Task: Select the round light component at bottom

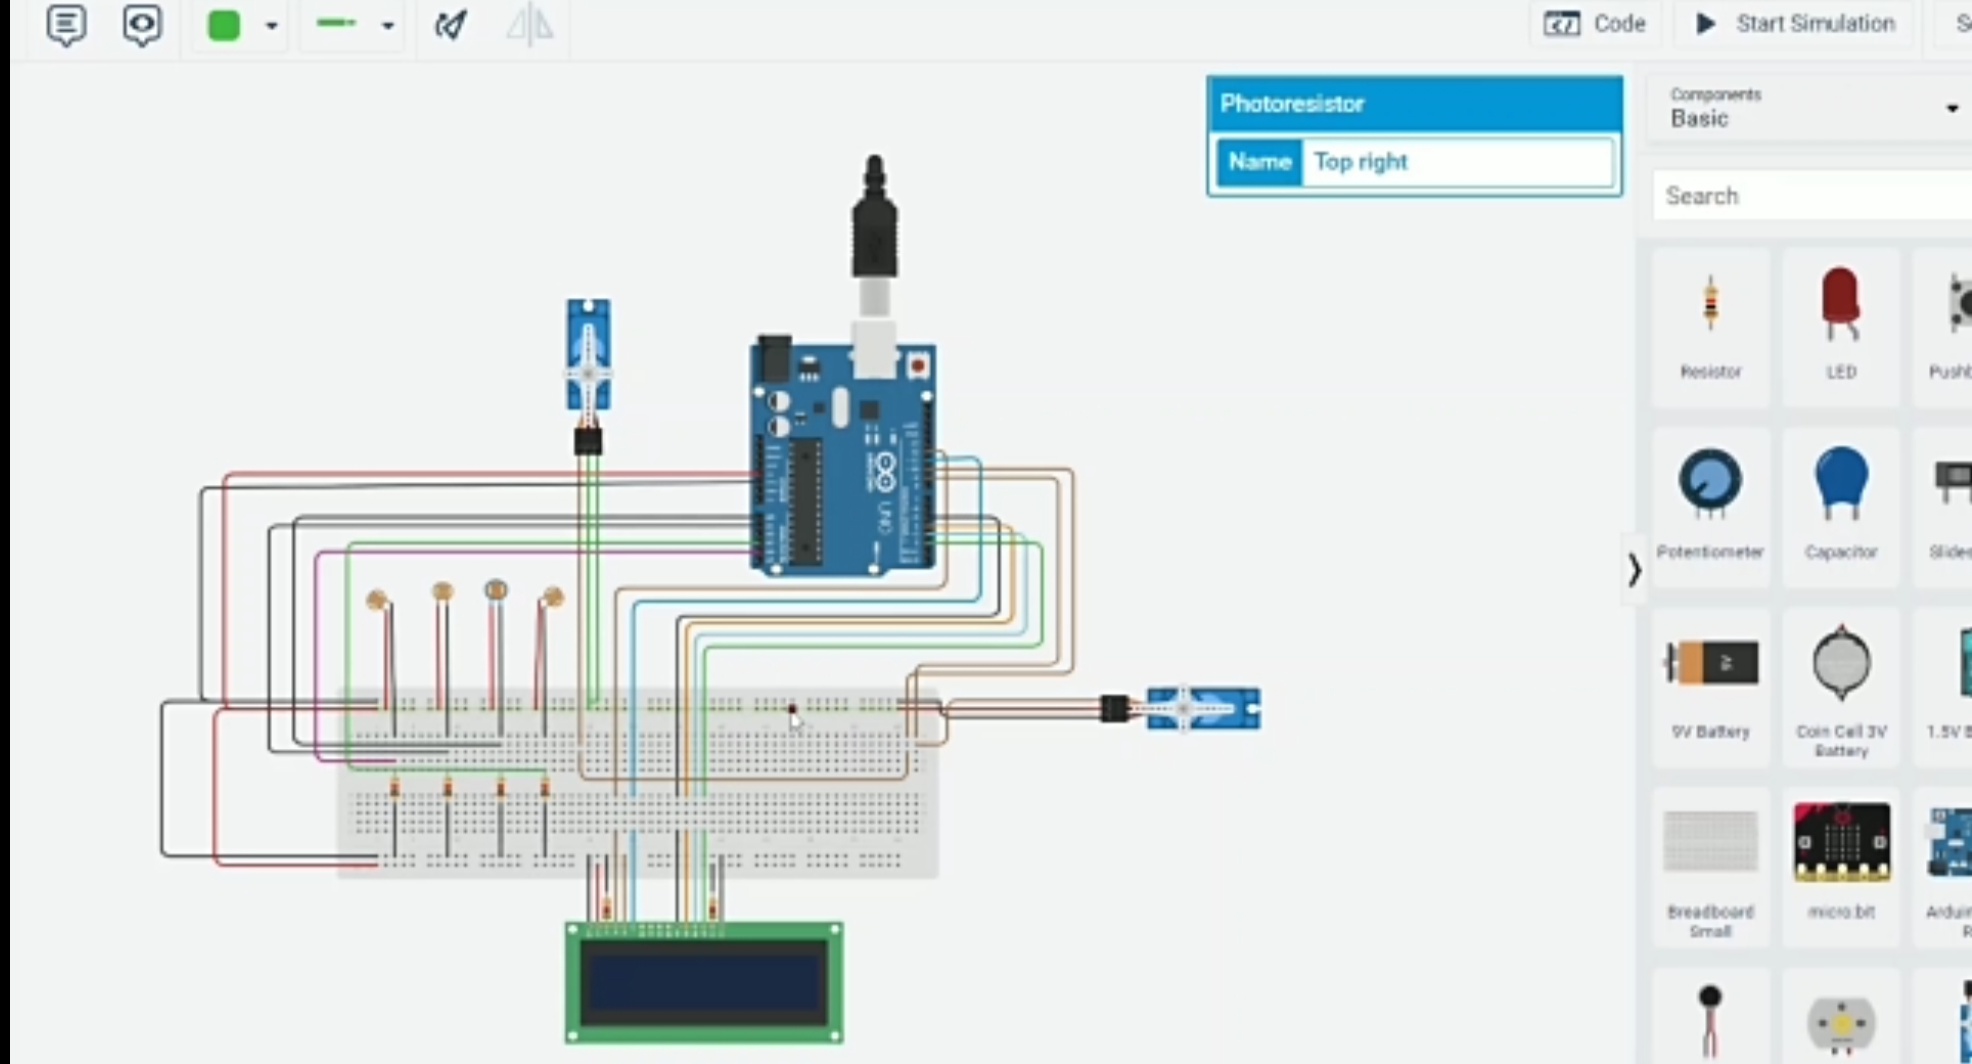Action: 1841,1018
